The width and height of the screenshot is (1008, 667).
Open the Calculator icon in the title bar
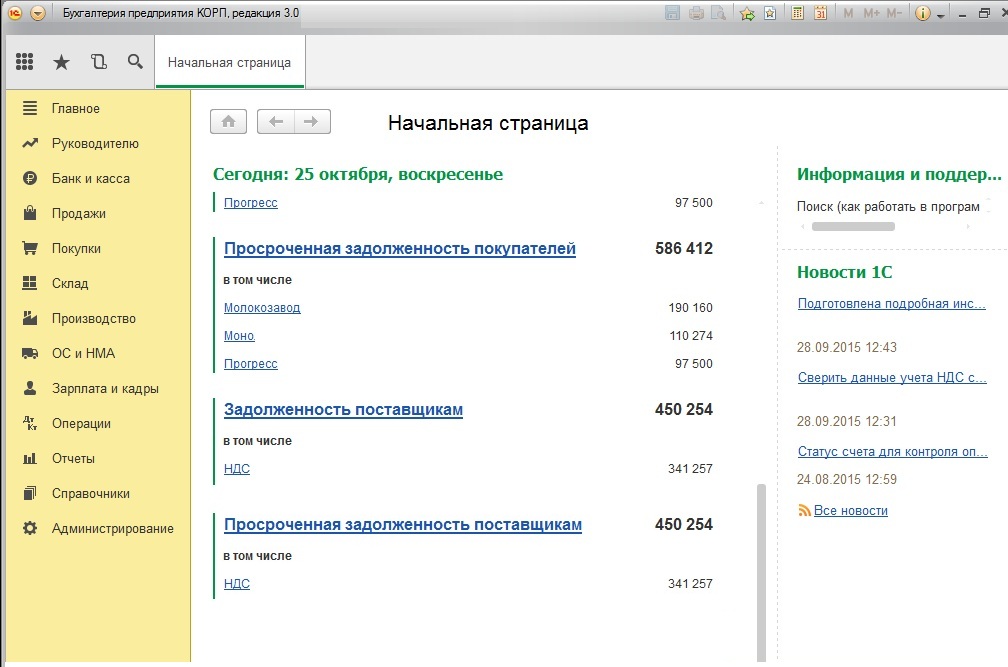pyautogui.click(x=797, y=13)
